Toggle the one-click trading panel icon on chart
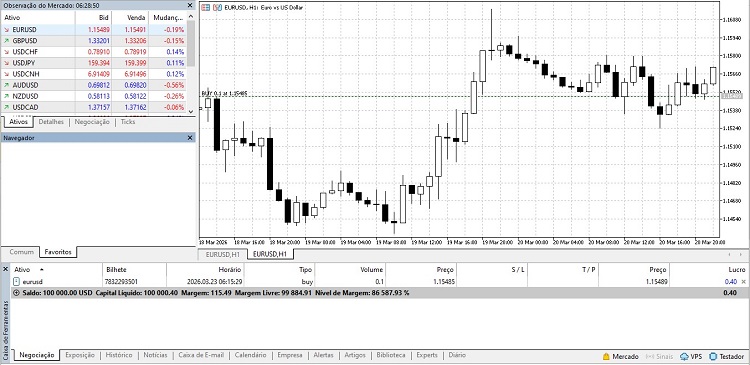The width and height of the screenshot is (750, 365). point(206,8)
